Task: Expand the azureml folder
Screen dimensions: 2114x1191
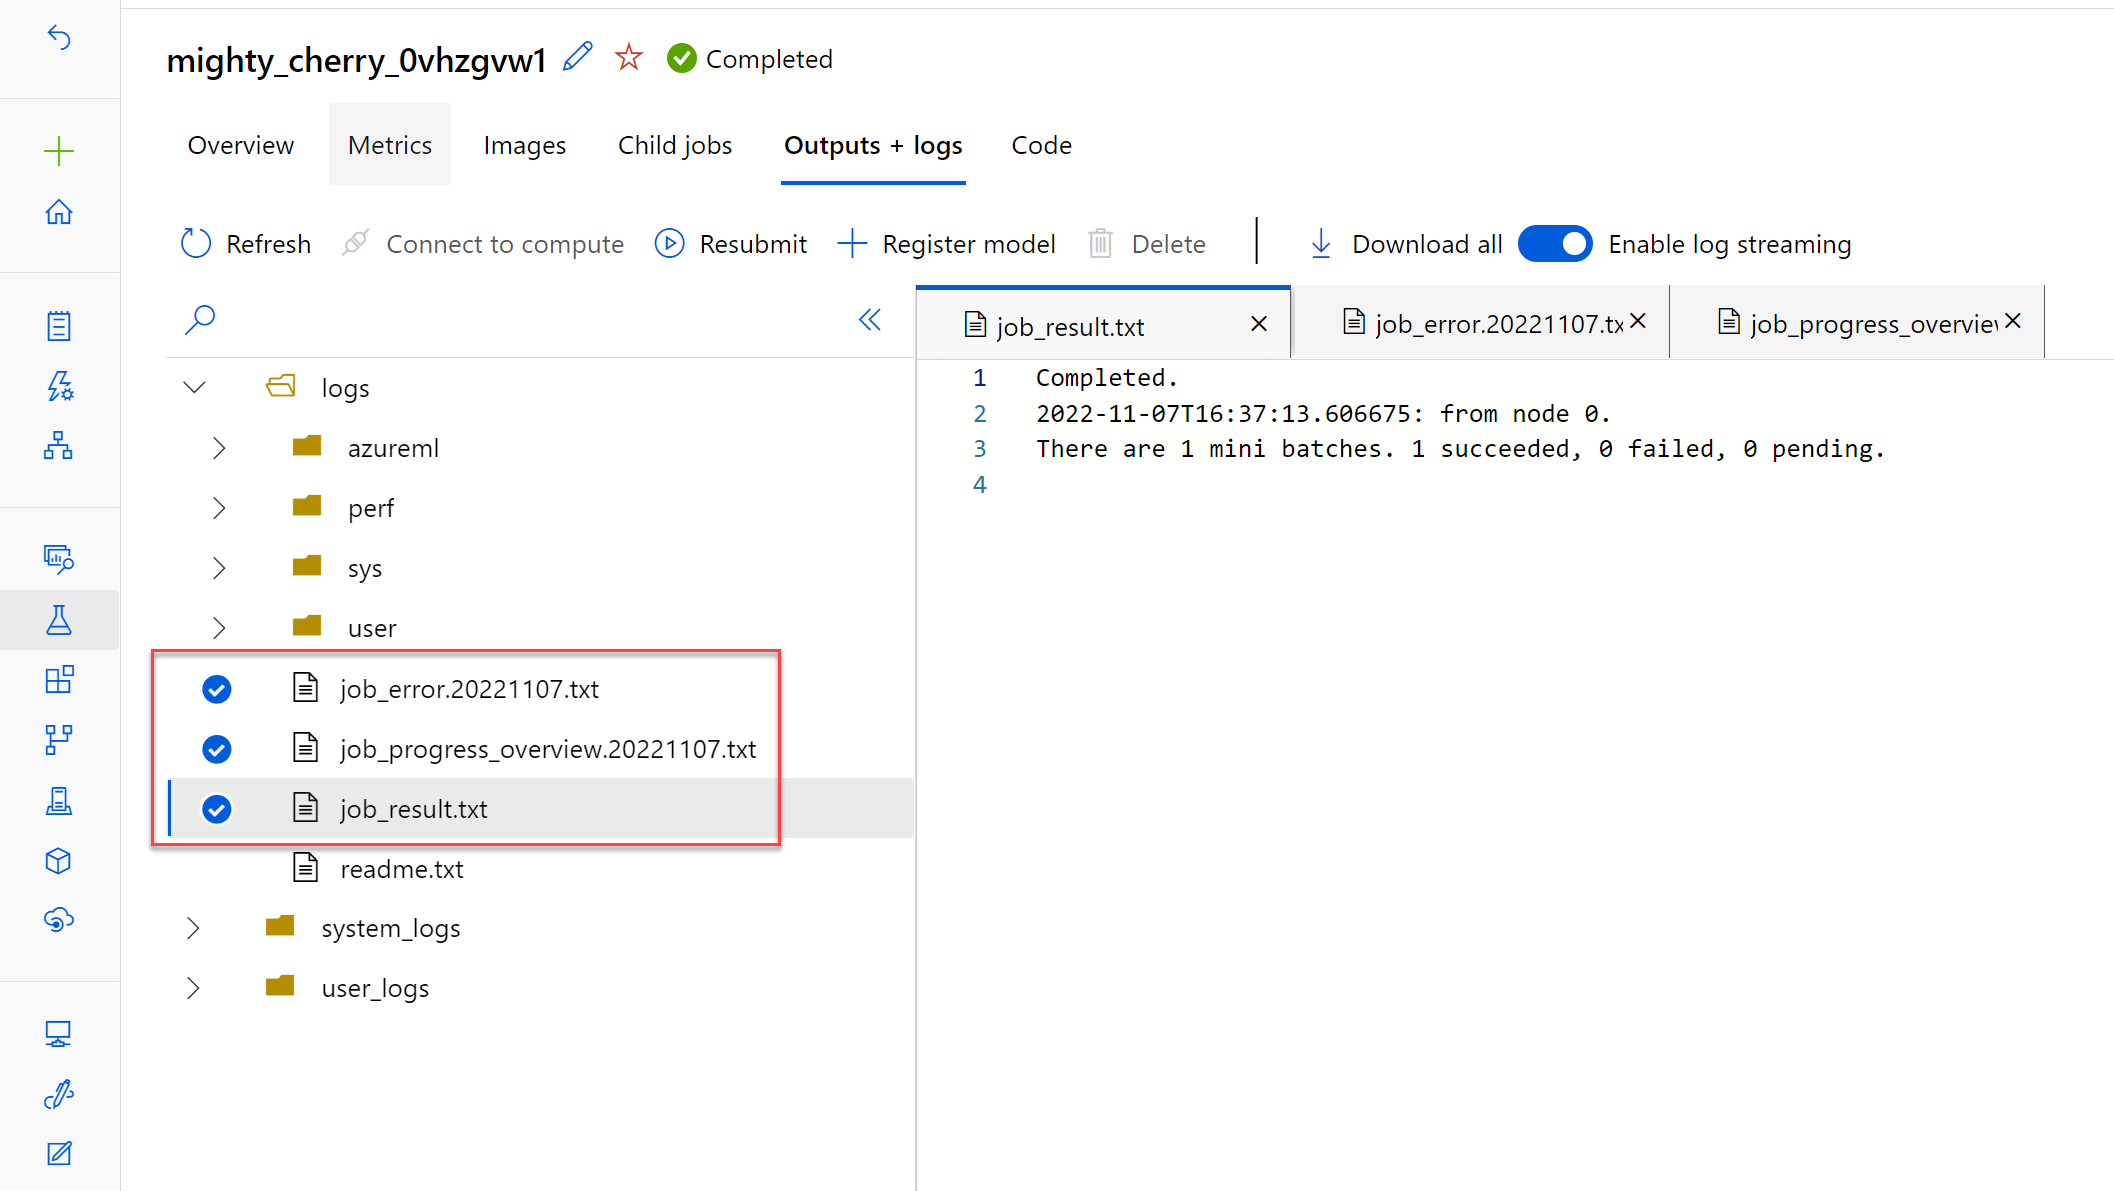Action: 221,447
